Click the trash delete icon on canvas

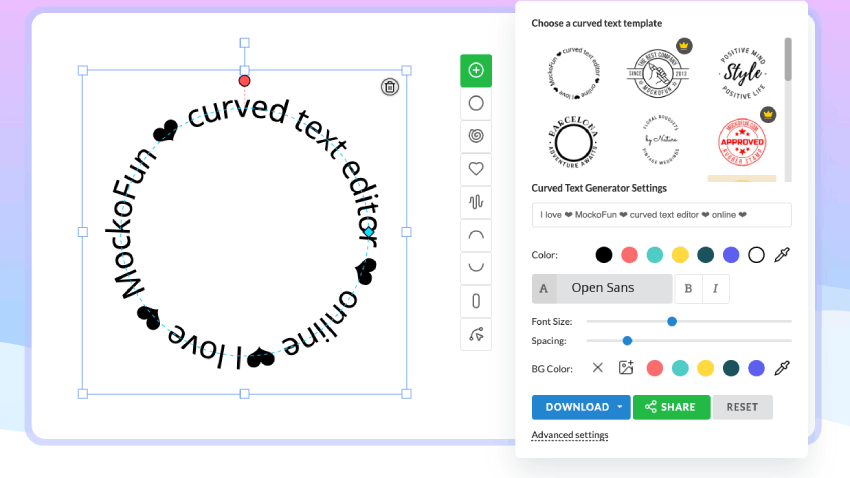[x=390, y=87]
